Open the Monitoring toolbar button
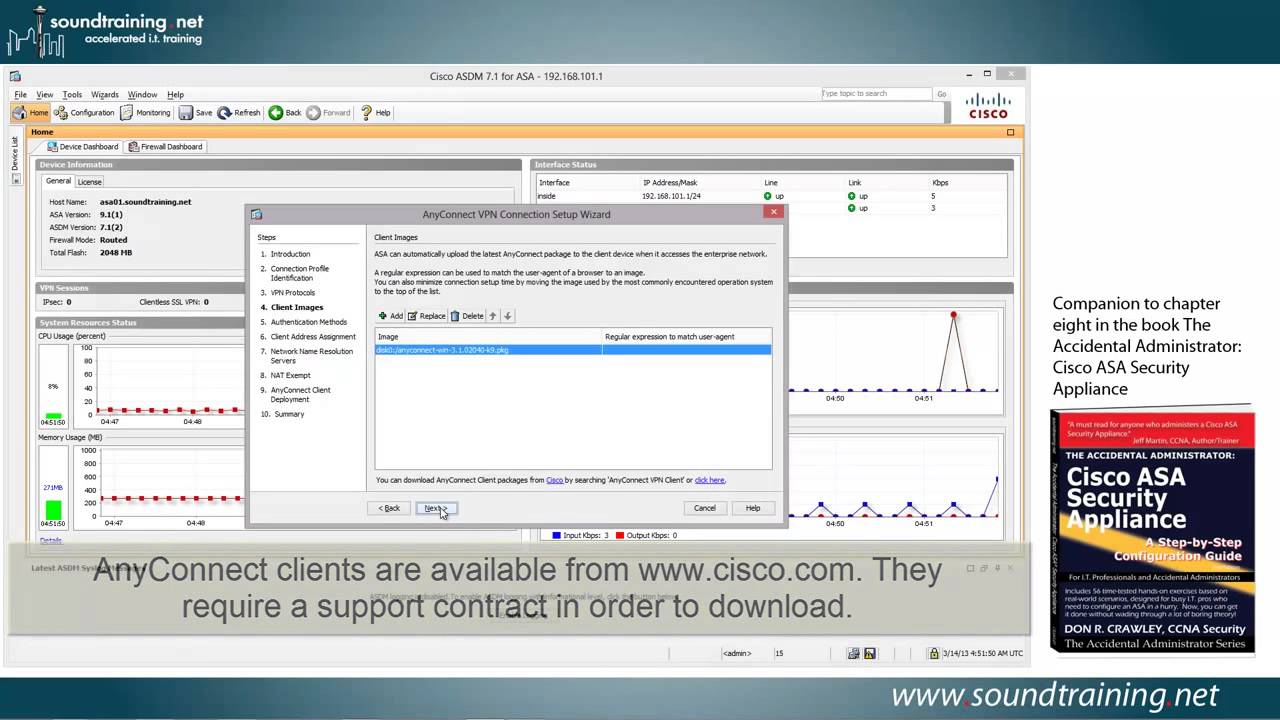Viewport: 1280px width, 720px height. click(x=146, y=113)
